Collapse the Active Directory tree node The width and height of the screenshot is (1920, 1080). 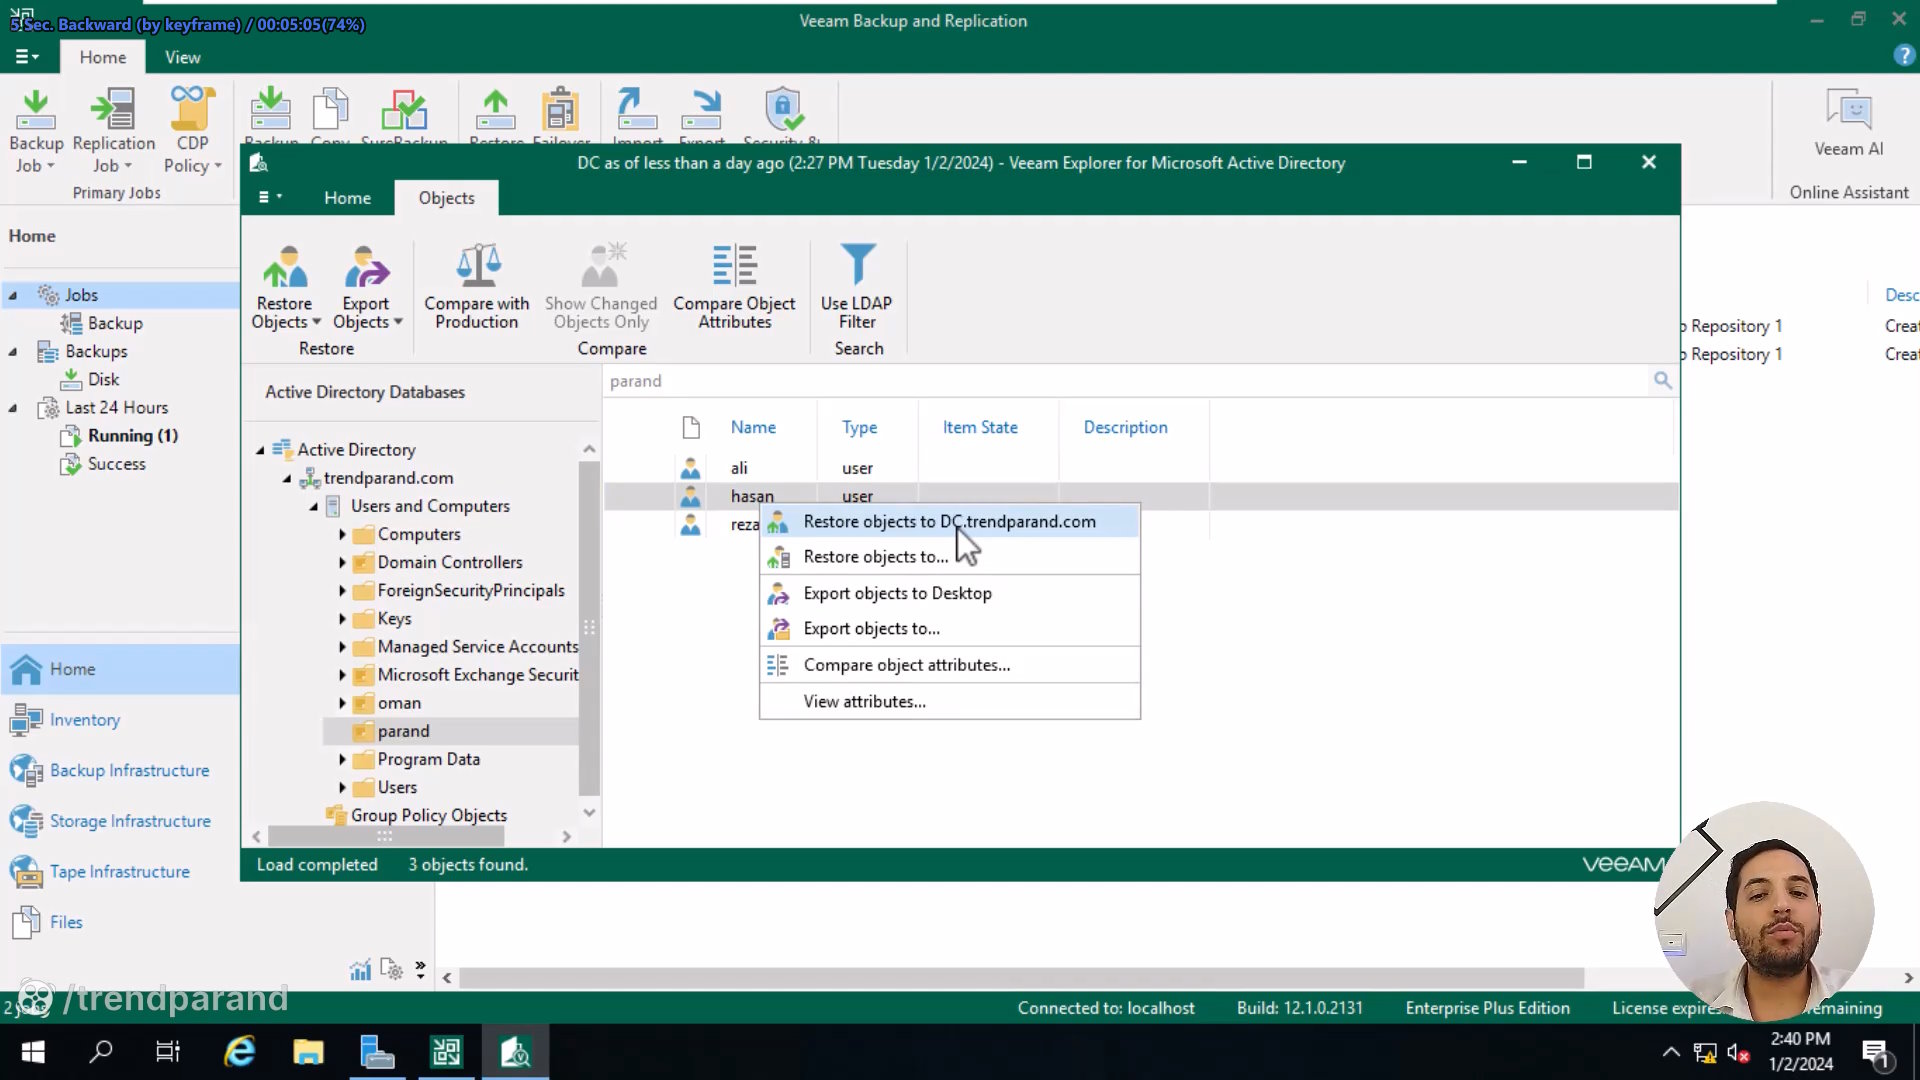point(260,451)
